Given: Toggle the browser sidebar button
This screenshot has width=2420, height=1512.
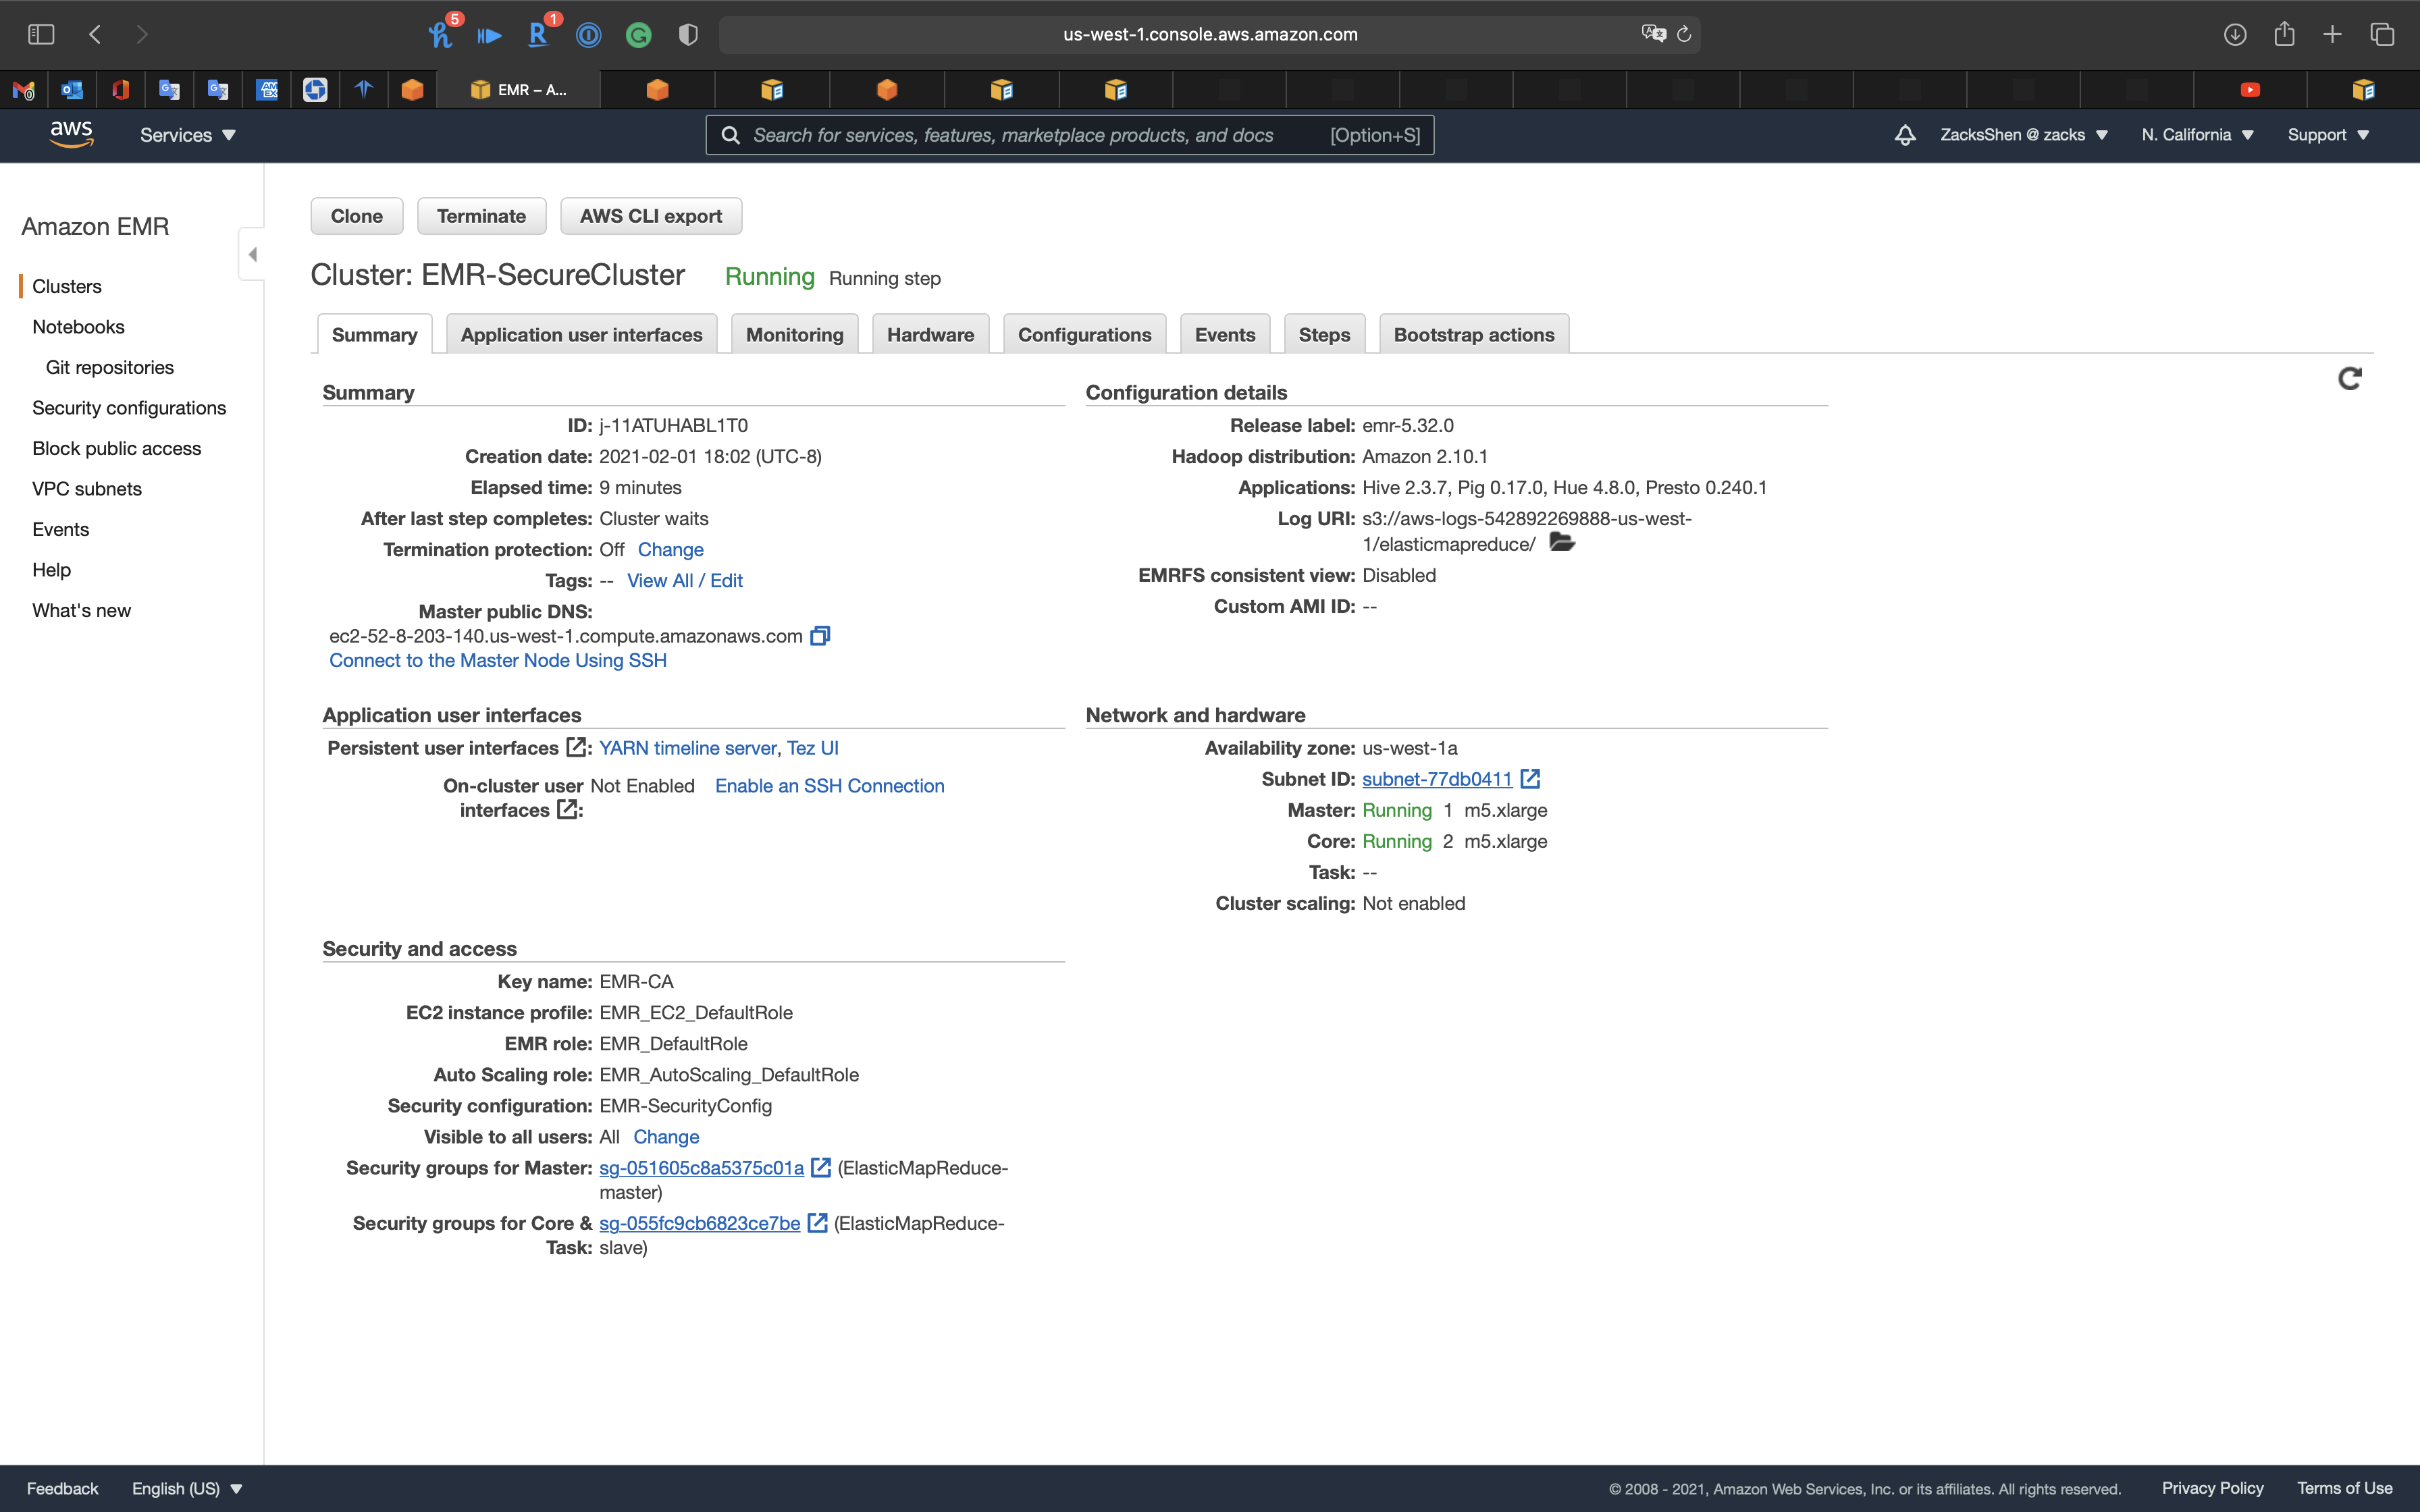Looking at the screenshot, I should click(x=41, y=34).
